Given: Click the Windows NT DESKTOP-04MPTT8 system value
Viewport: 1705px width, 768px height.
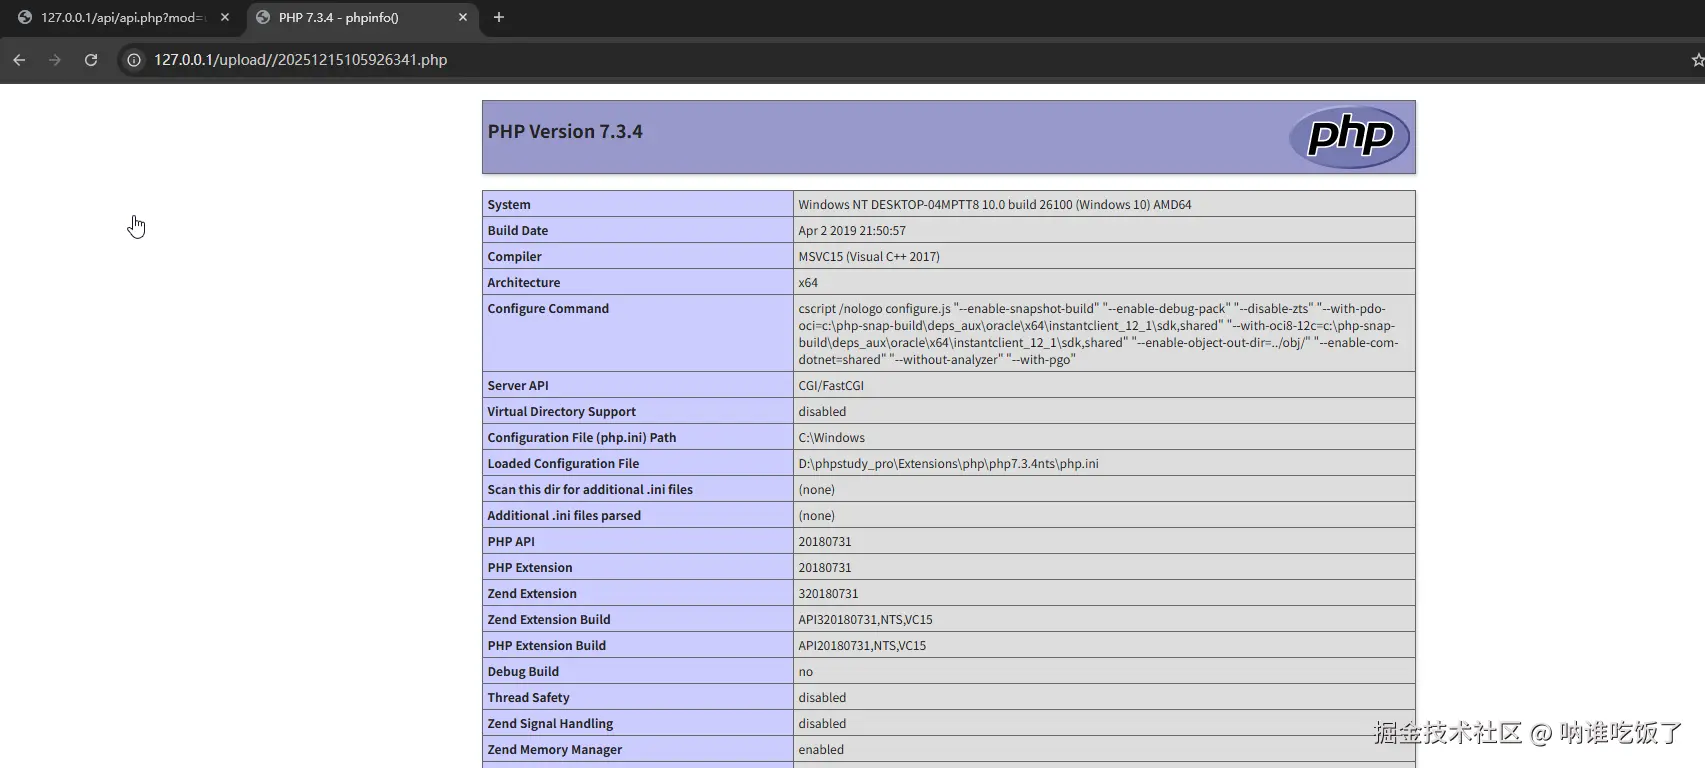Looking at the screenshot, I should [x=995, y=204].
